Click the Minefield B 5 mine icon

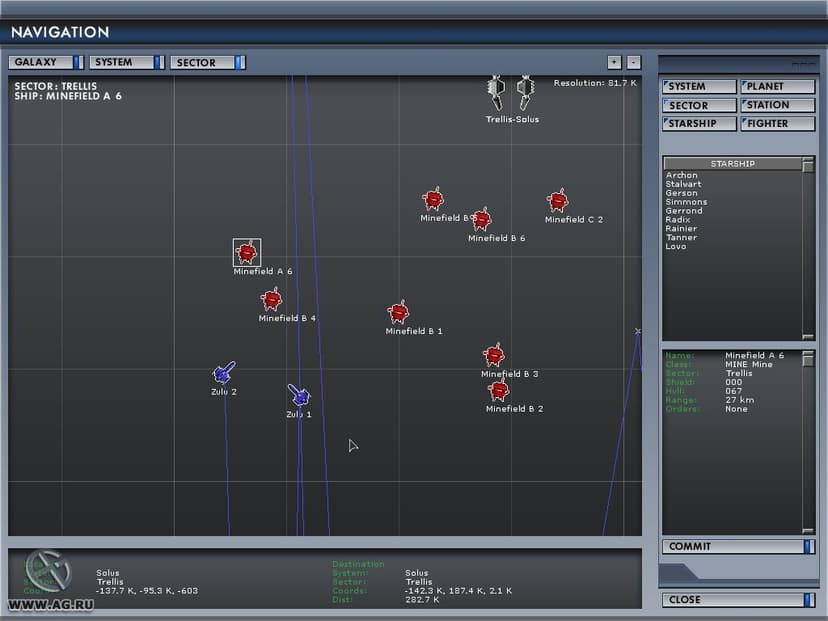click(433, 199)
